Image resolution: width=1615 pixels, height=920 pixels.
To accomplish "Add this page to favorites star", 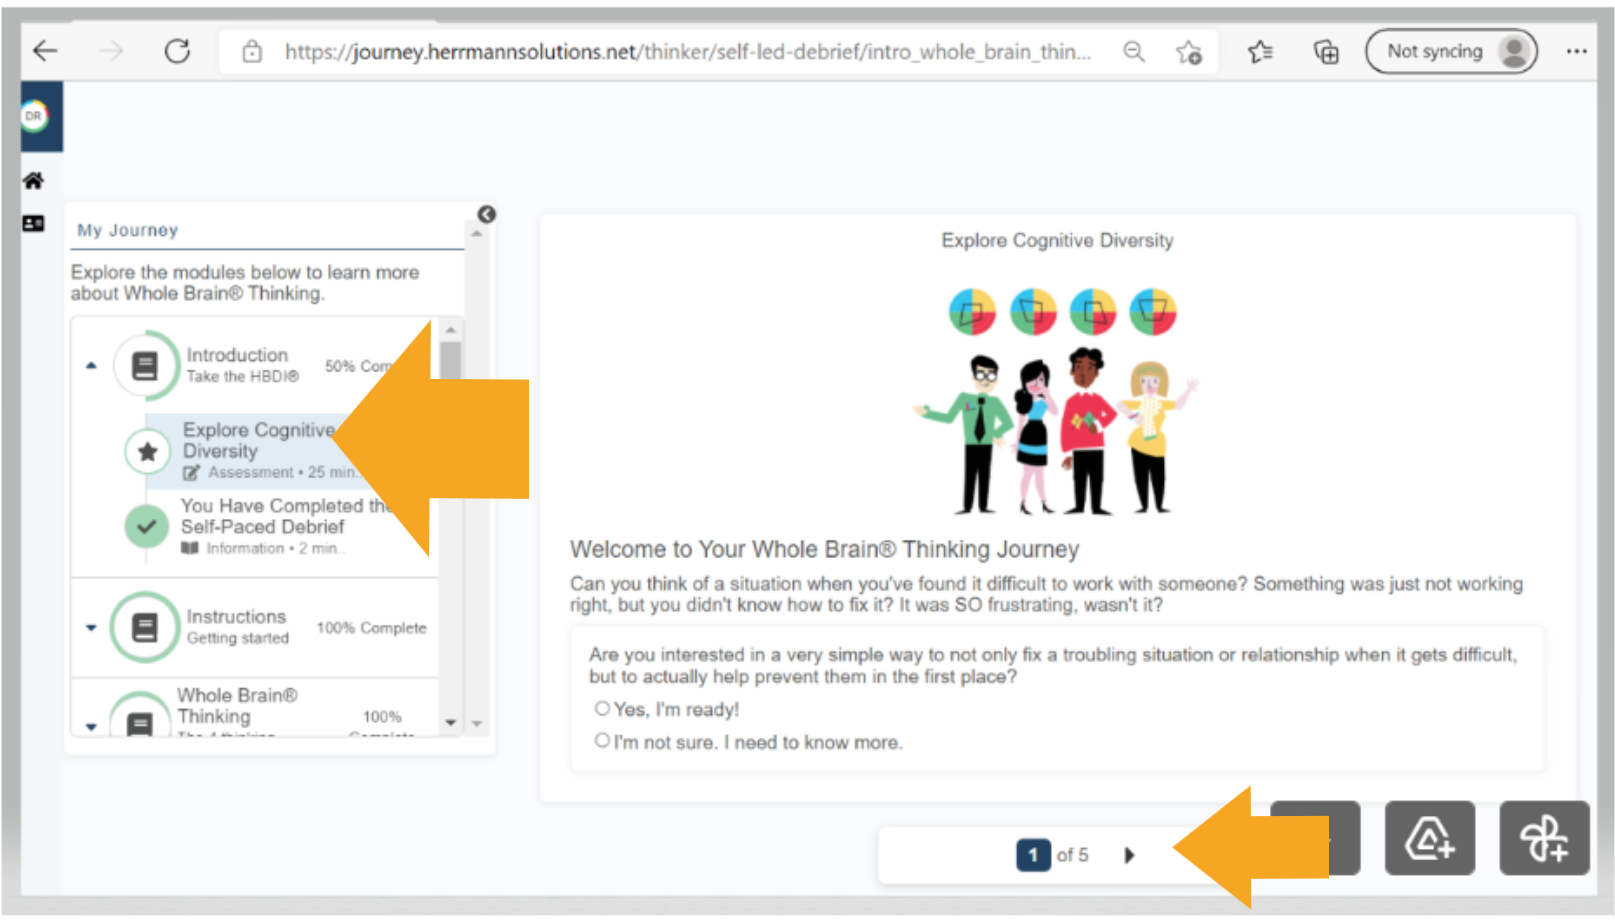I will (1188, 52).
